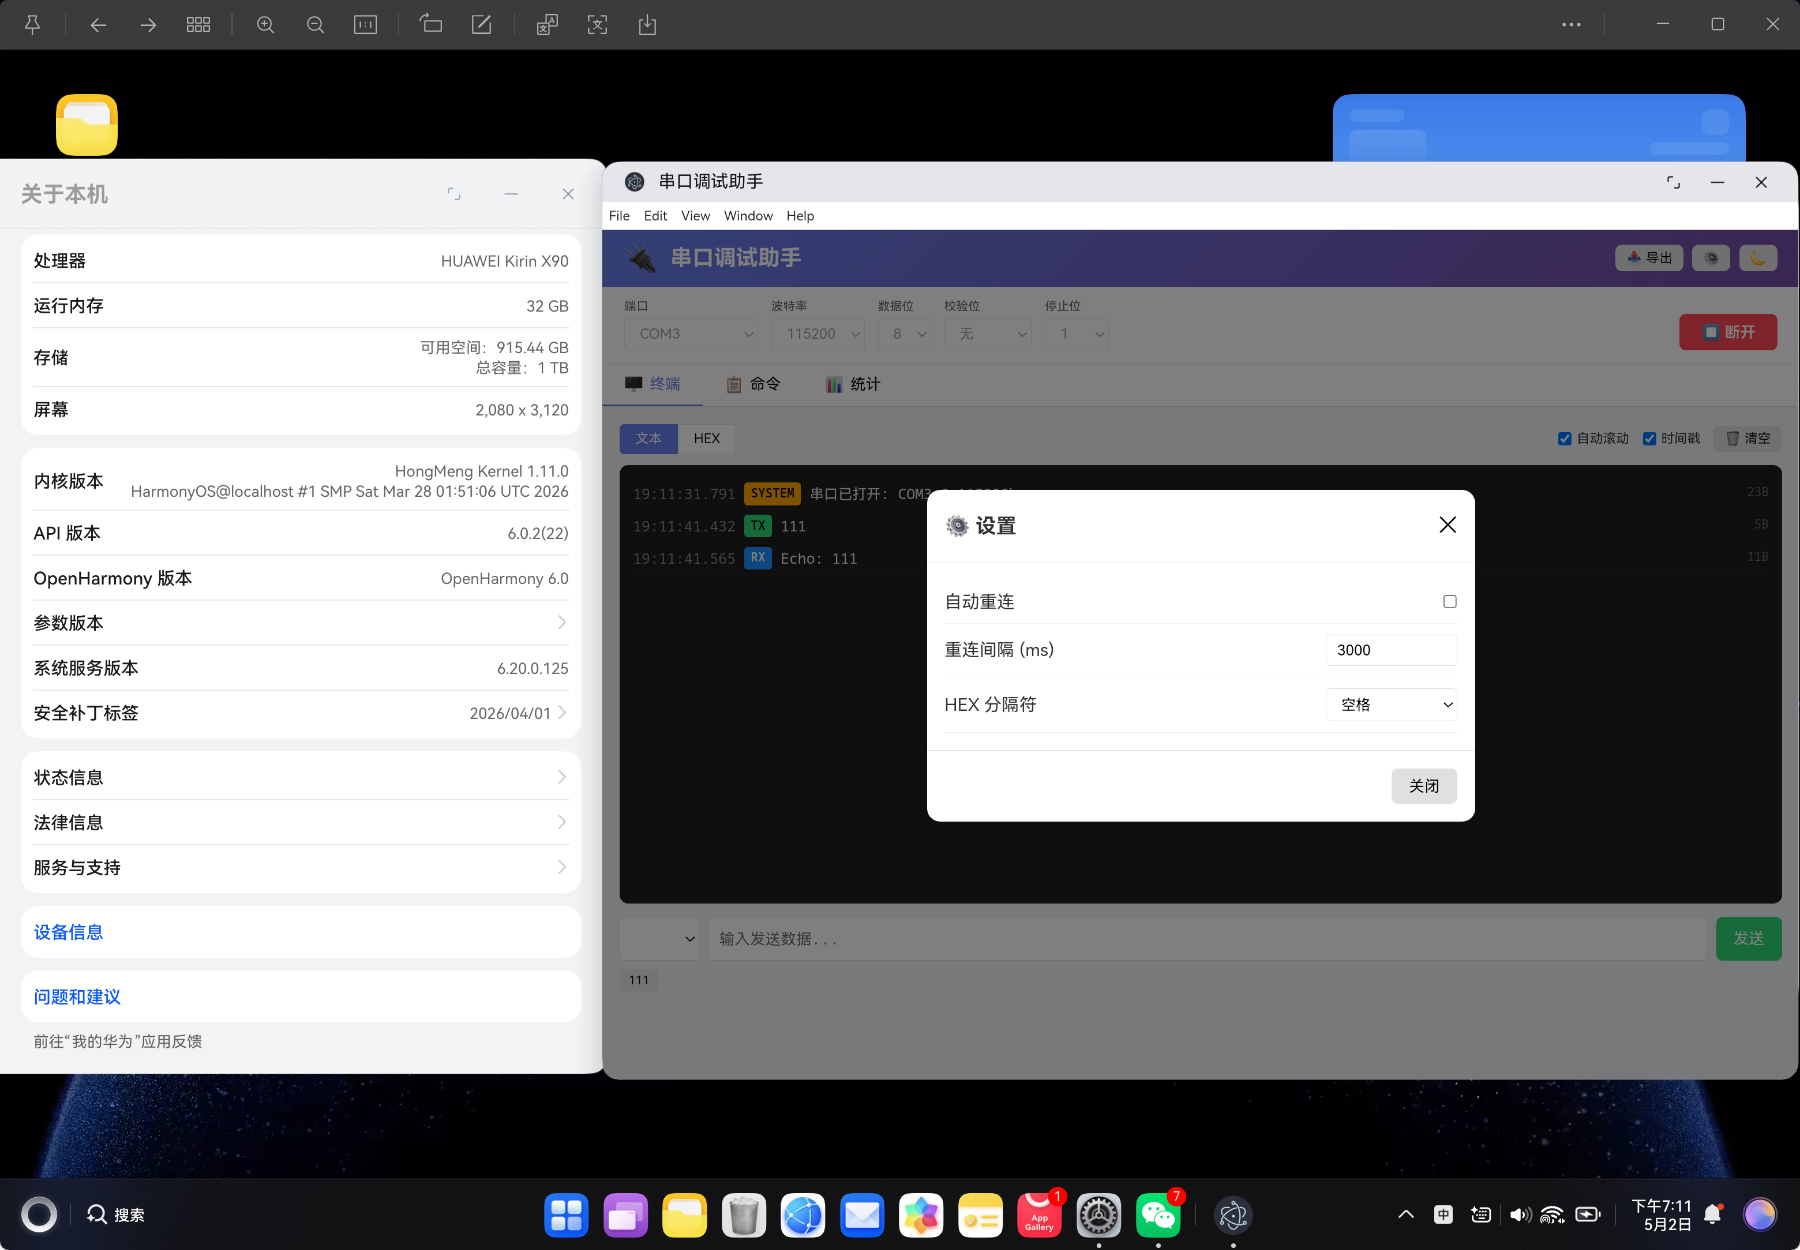Open WeChat from the dock
The height and width of the screenshot is (1250, 1800).
1158,1215
